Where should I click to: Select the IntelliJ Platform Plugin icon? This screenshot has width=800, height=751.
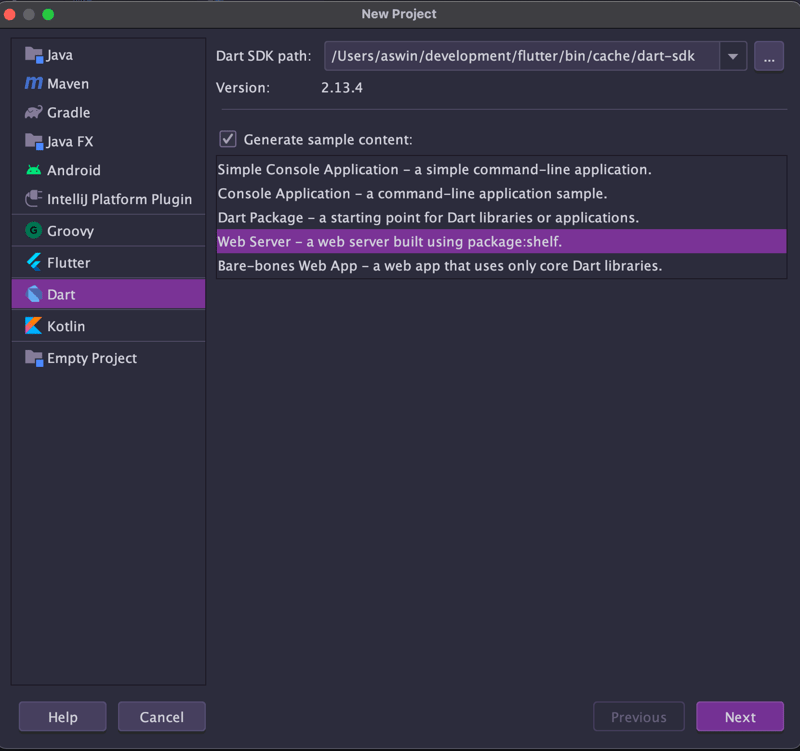click(x=34, y=198)
